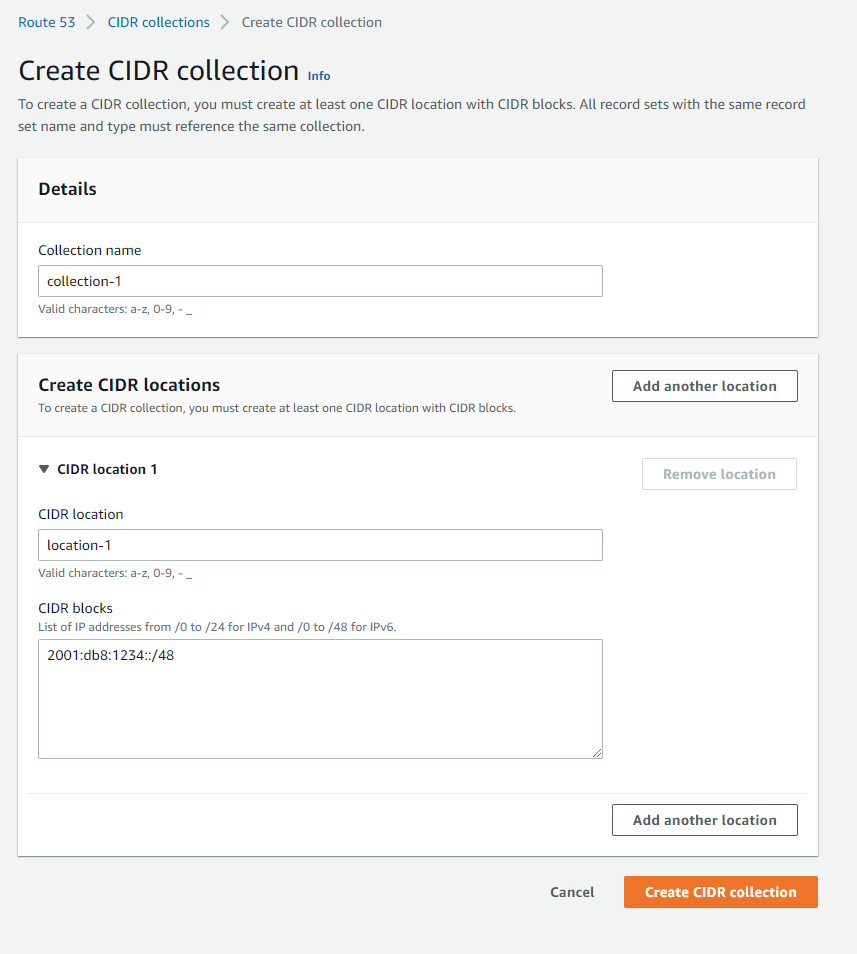Click the Details section header
Image resolution: width=857 pixels, height=954 pixels.
67,189
